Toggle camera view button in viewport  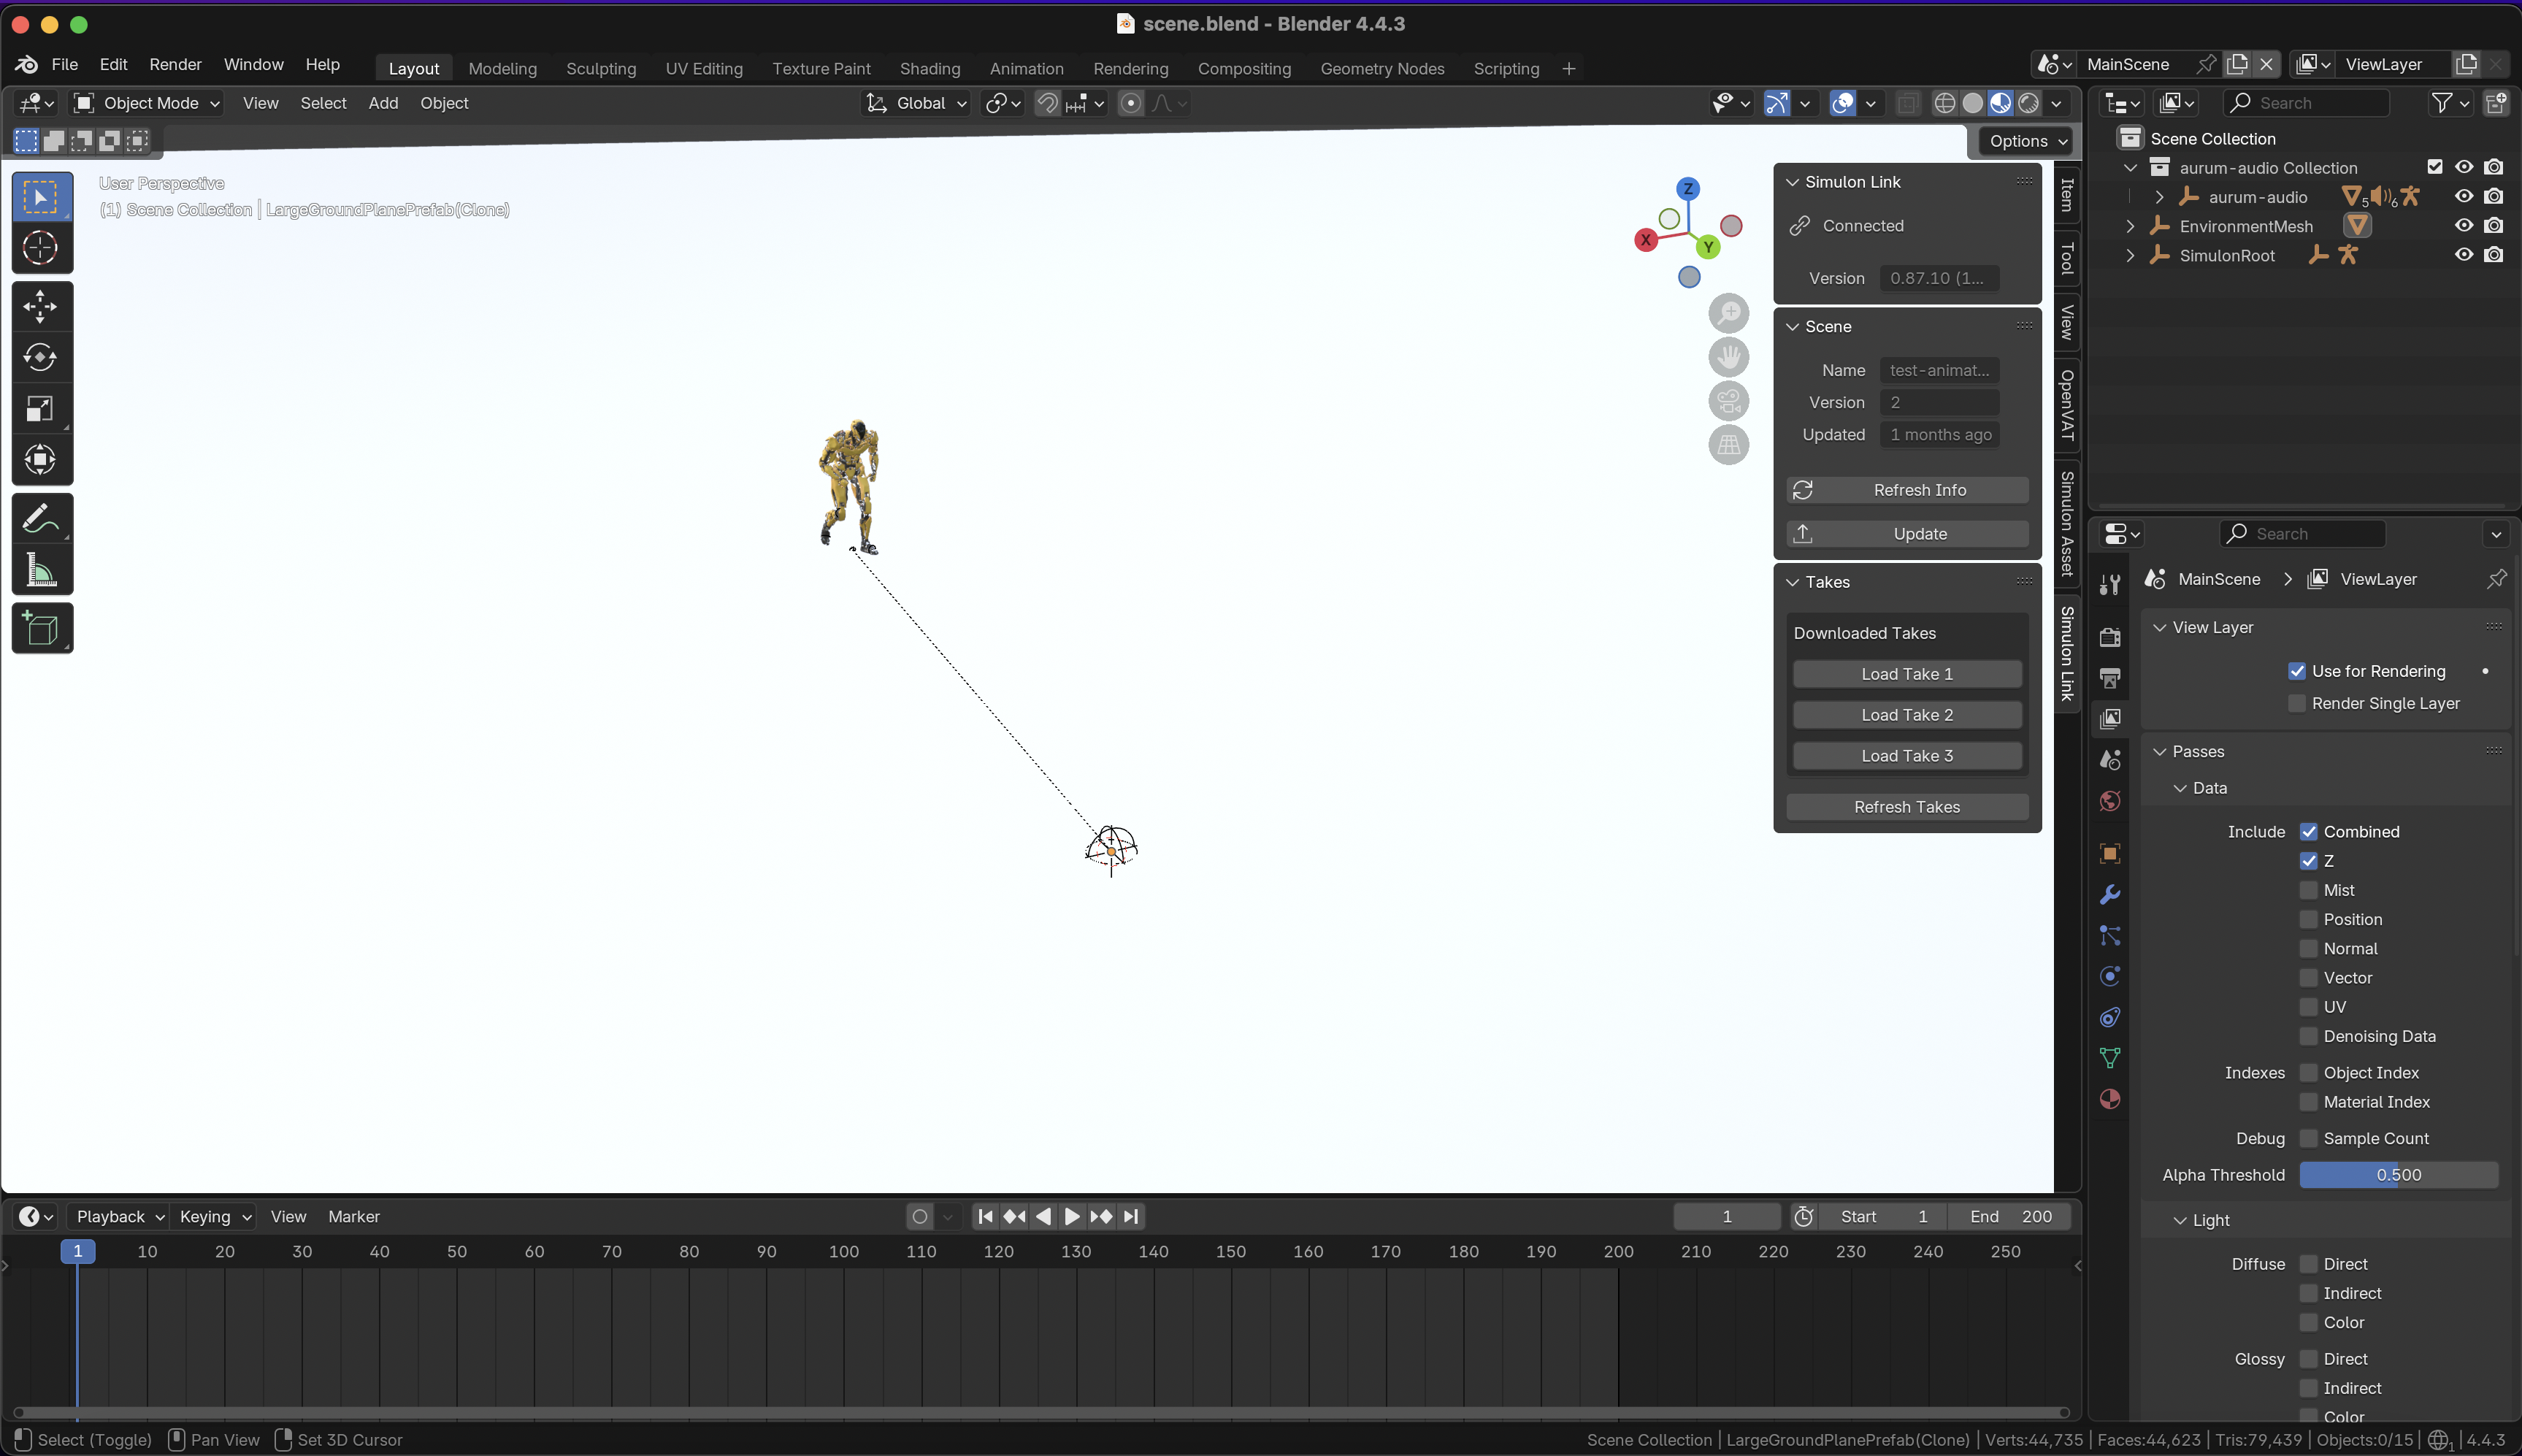click(1728, 401)
